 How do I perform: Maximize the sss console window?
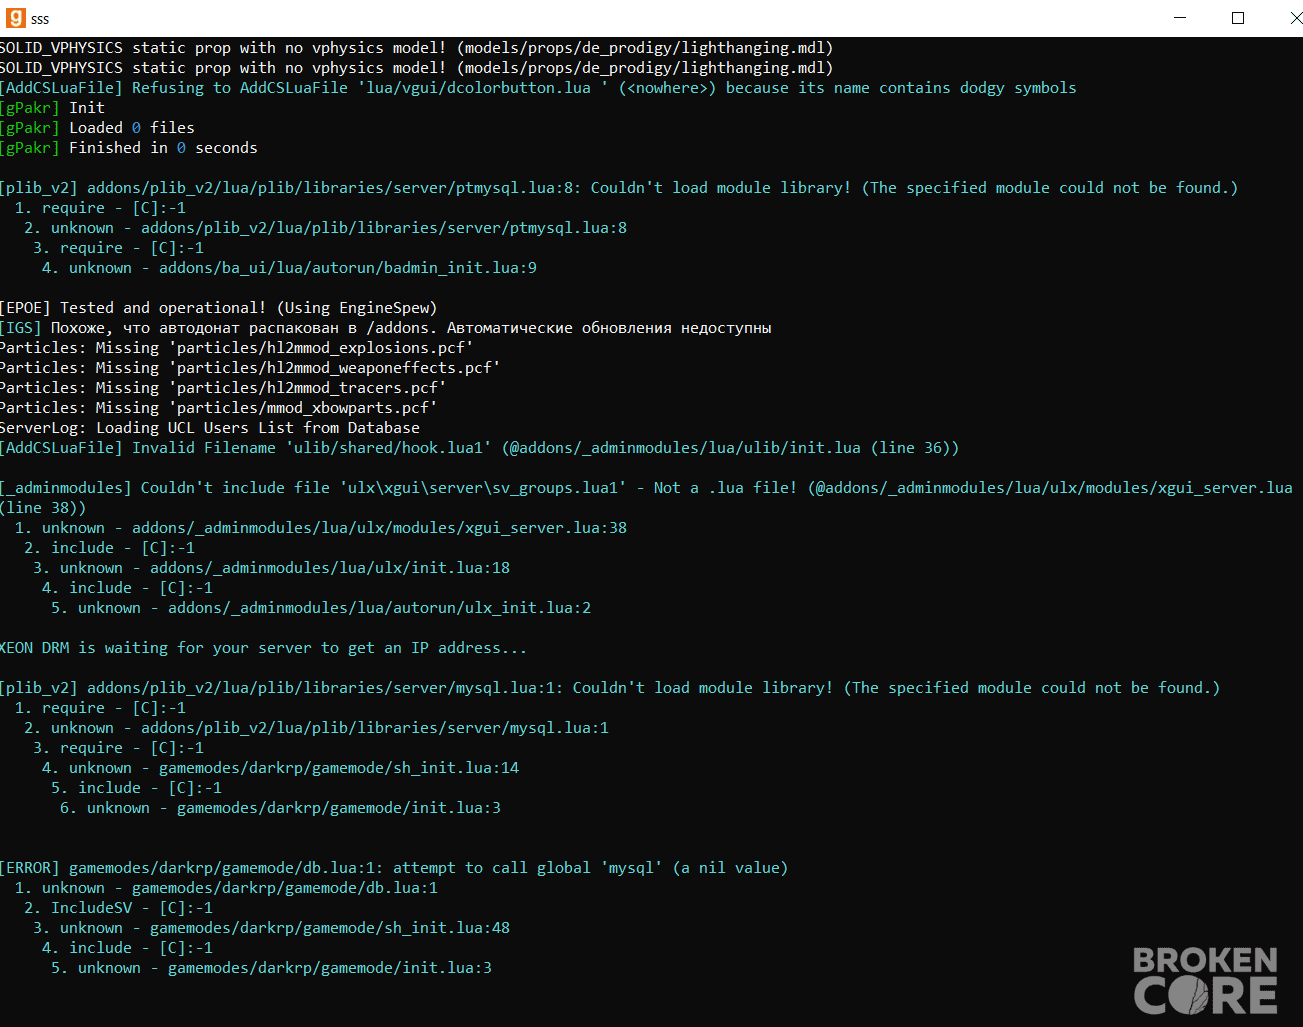tap(1238, 18)
